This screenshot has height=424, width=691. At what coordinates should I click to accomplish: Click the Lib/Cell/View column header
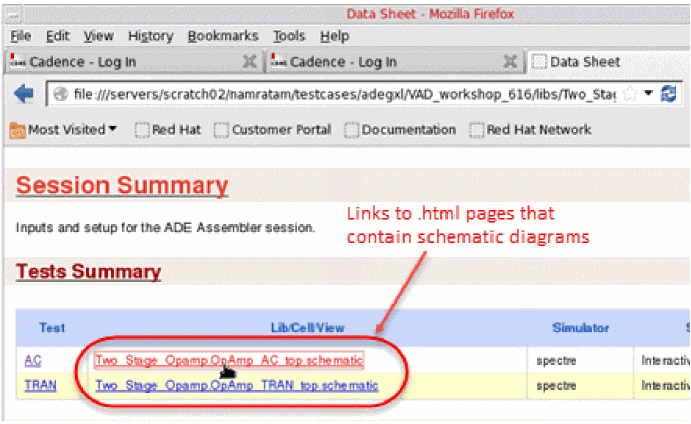pos(307,327)
